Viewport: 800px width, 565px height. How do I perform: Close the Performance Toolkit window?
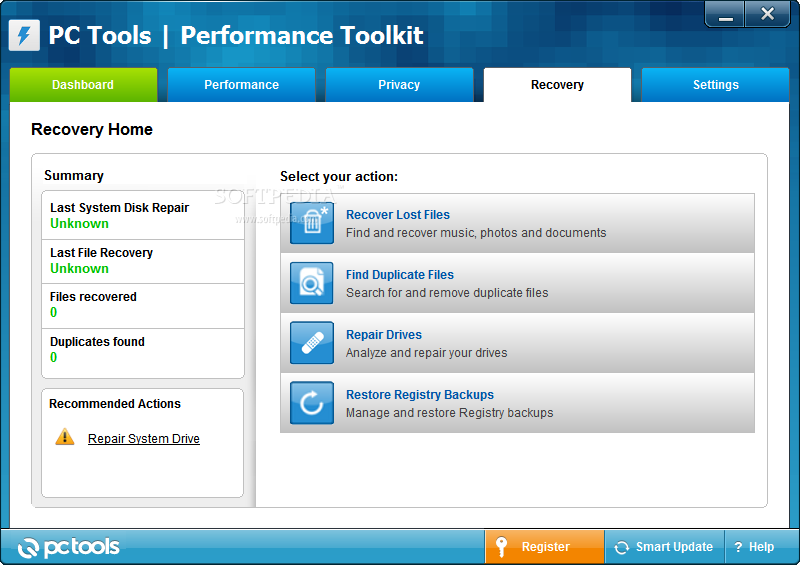[767, 14]
